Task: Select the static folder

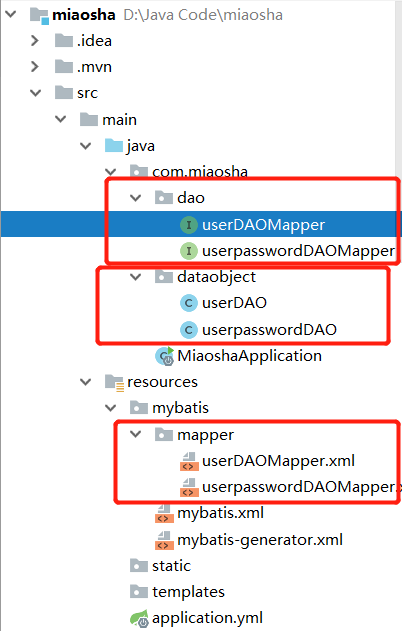Action: pos(160,566)
